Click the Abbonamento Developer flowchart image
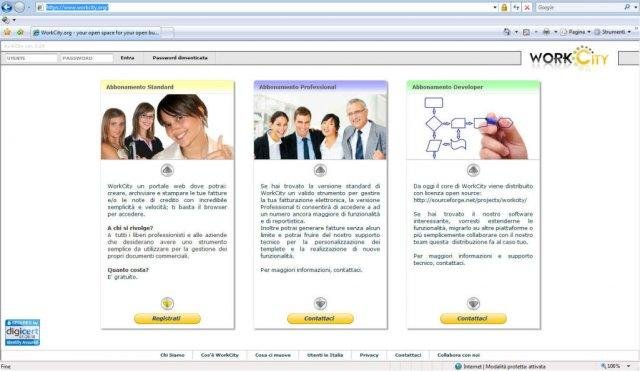This screenshot has height=371, width=640. [473, 127]
